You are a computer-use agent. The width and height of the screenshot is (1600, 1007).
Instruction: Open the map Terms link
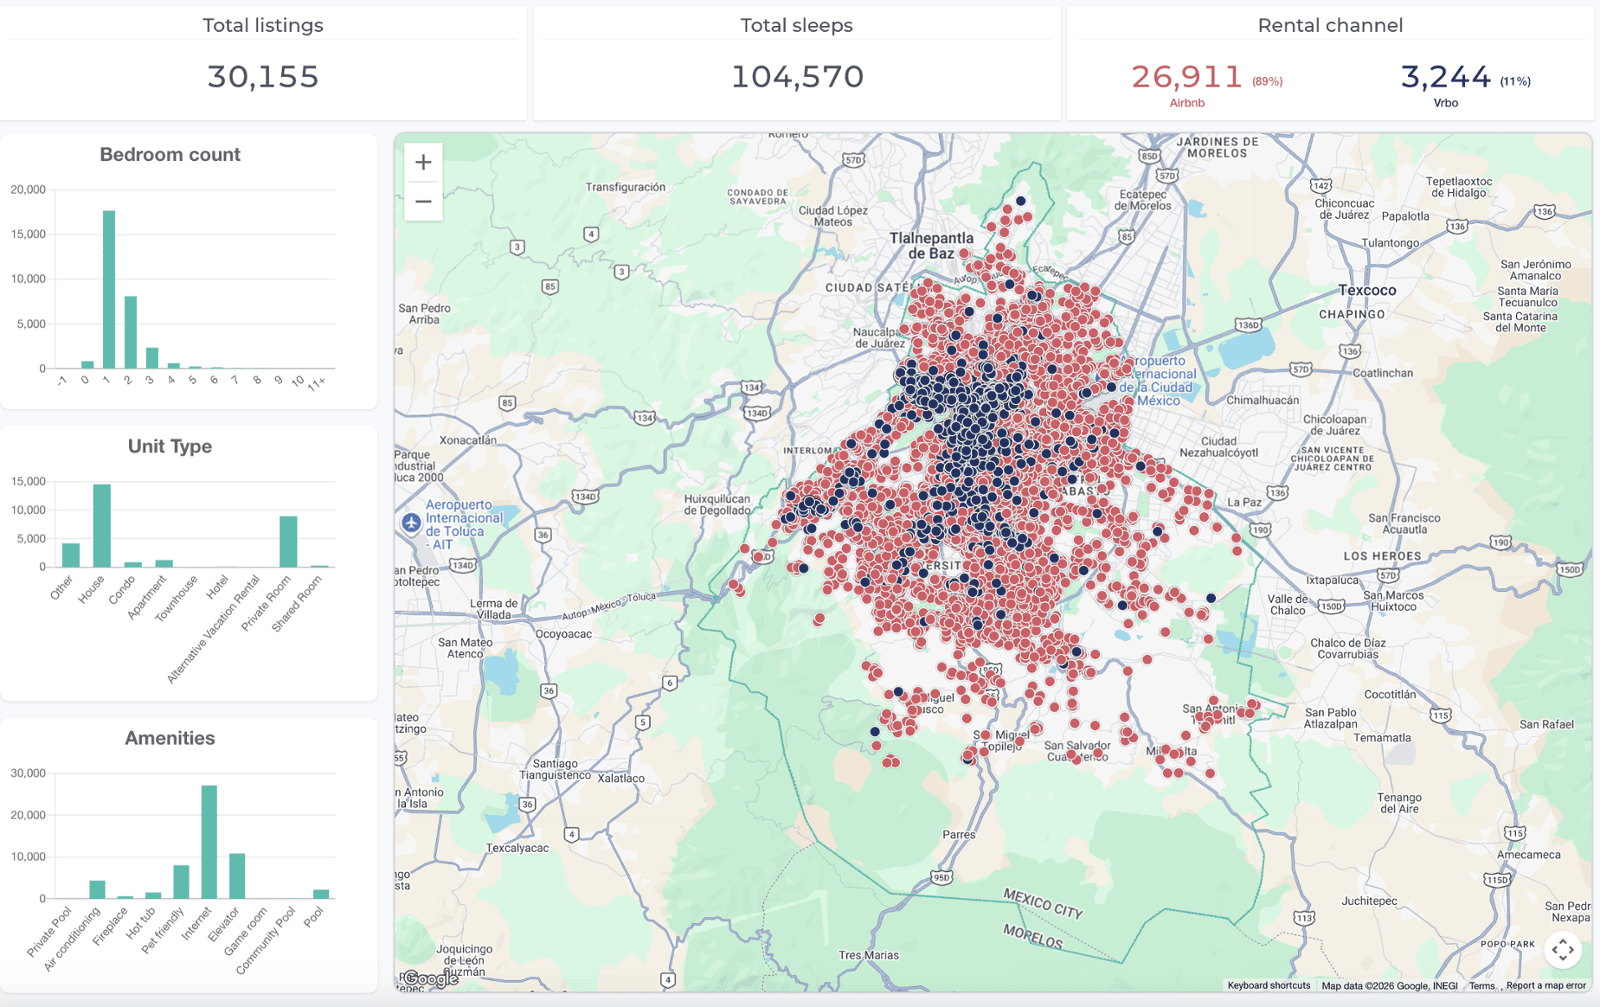pos(1481,985)
